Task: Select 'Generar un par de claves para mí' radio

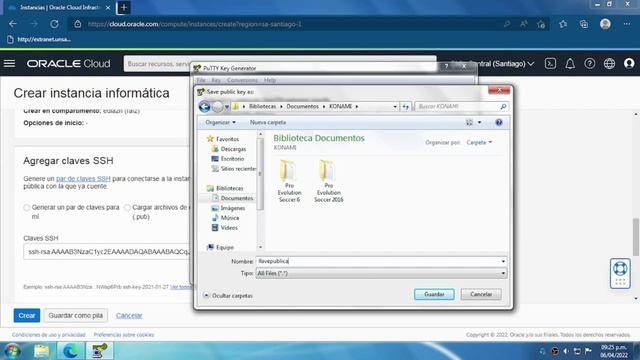Action: pos(27,208)
